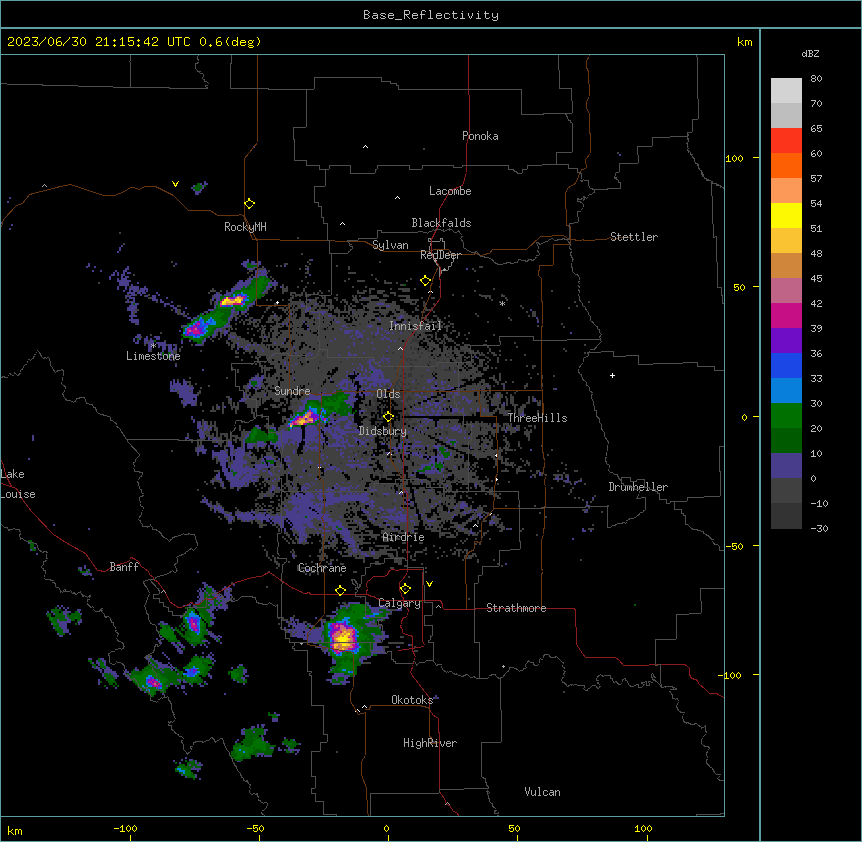Viewport: 862px width, 842px height.
Task: Click the yellow diamond marker above Calgary
Action: (x=405, y=589)
